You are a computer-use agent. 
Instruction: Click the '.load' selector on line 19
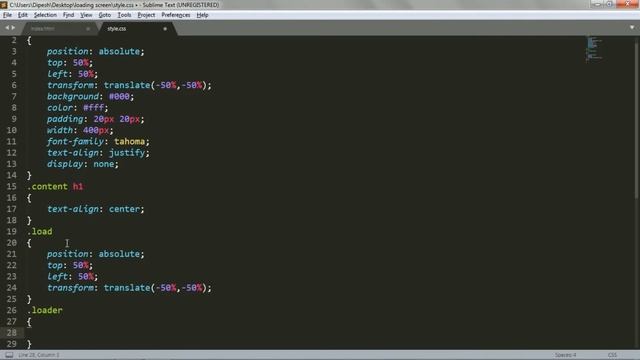(x=40, y=231)
